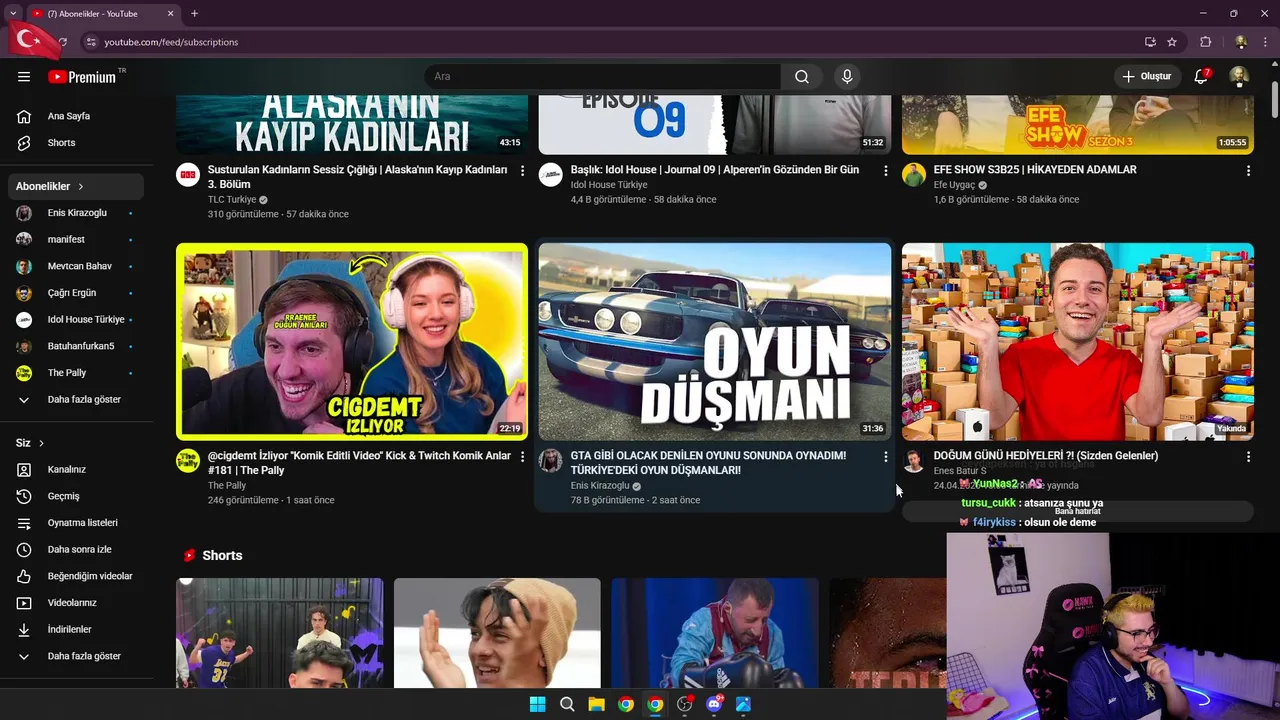
Task: Open the Chrome tab search dropdown arrow
Action: coord(13,14)
